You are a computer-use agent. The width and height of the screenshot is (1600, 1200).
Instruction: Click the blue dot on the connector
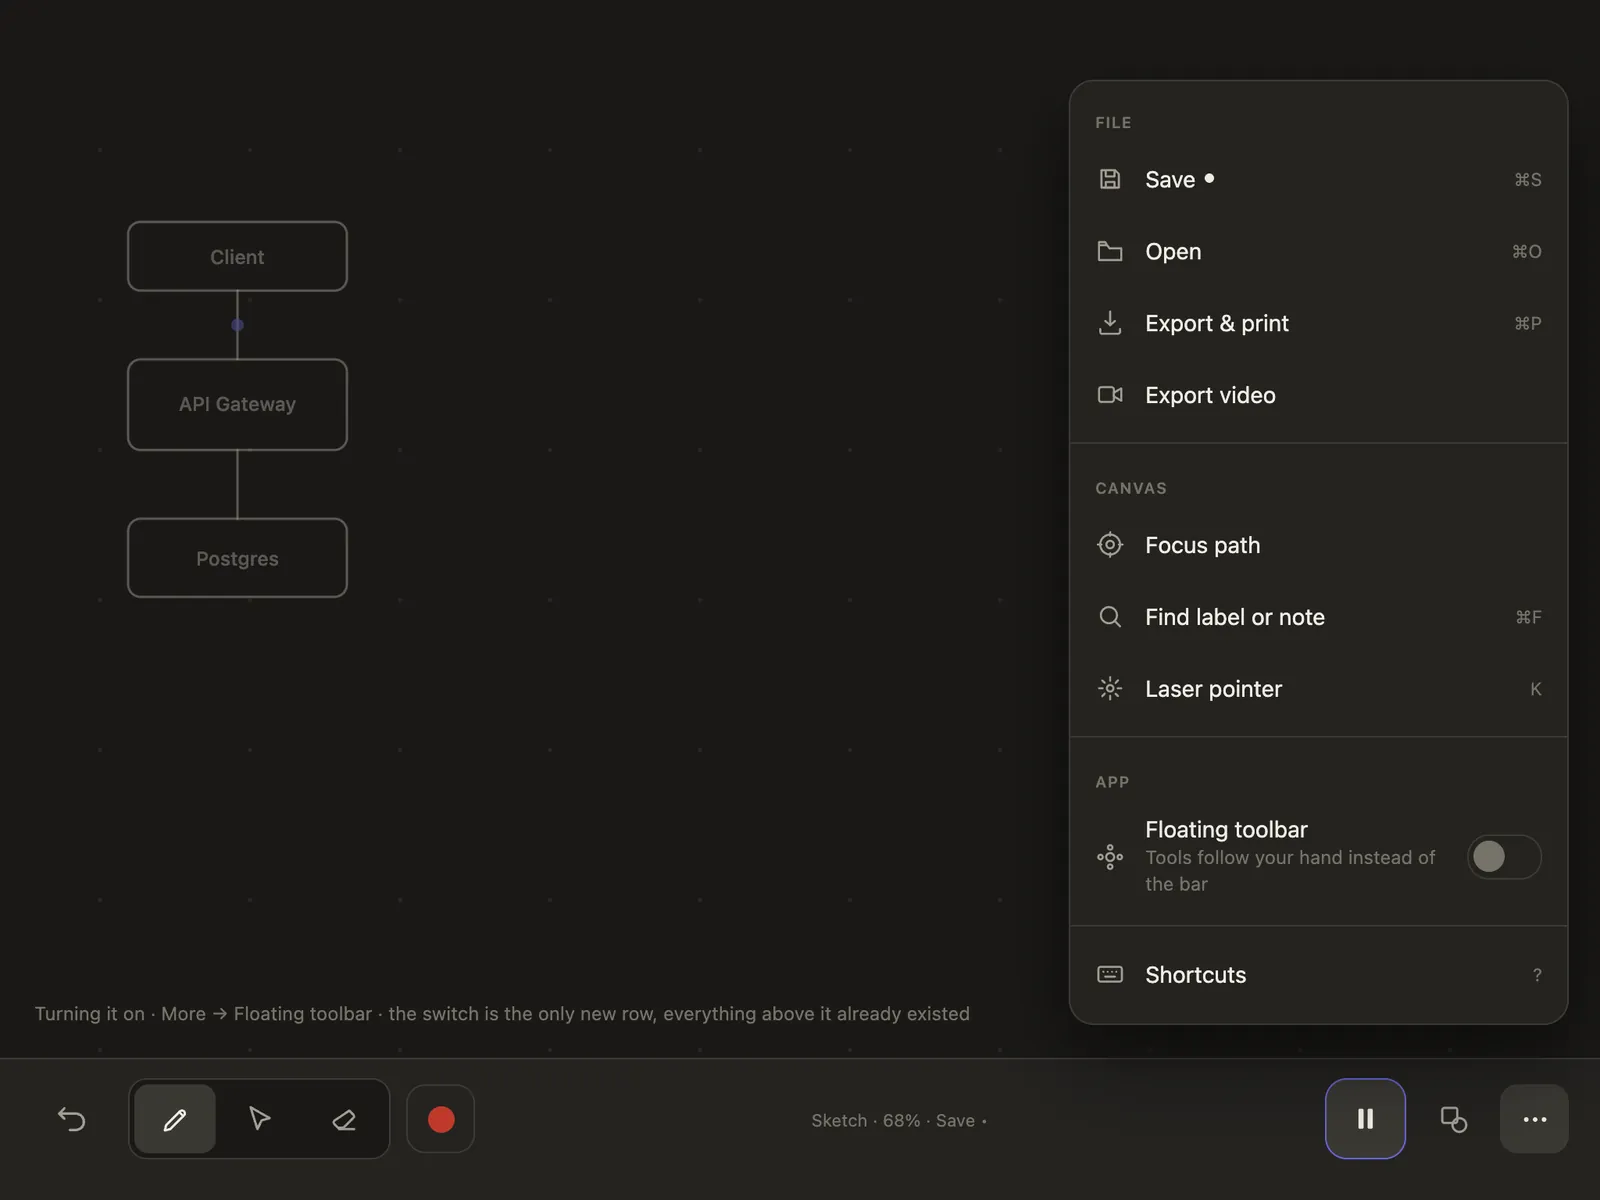pos(237,325)
